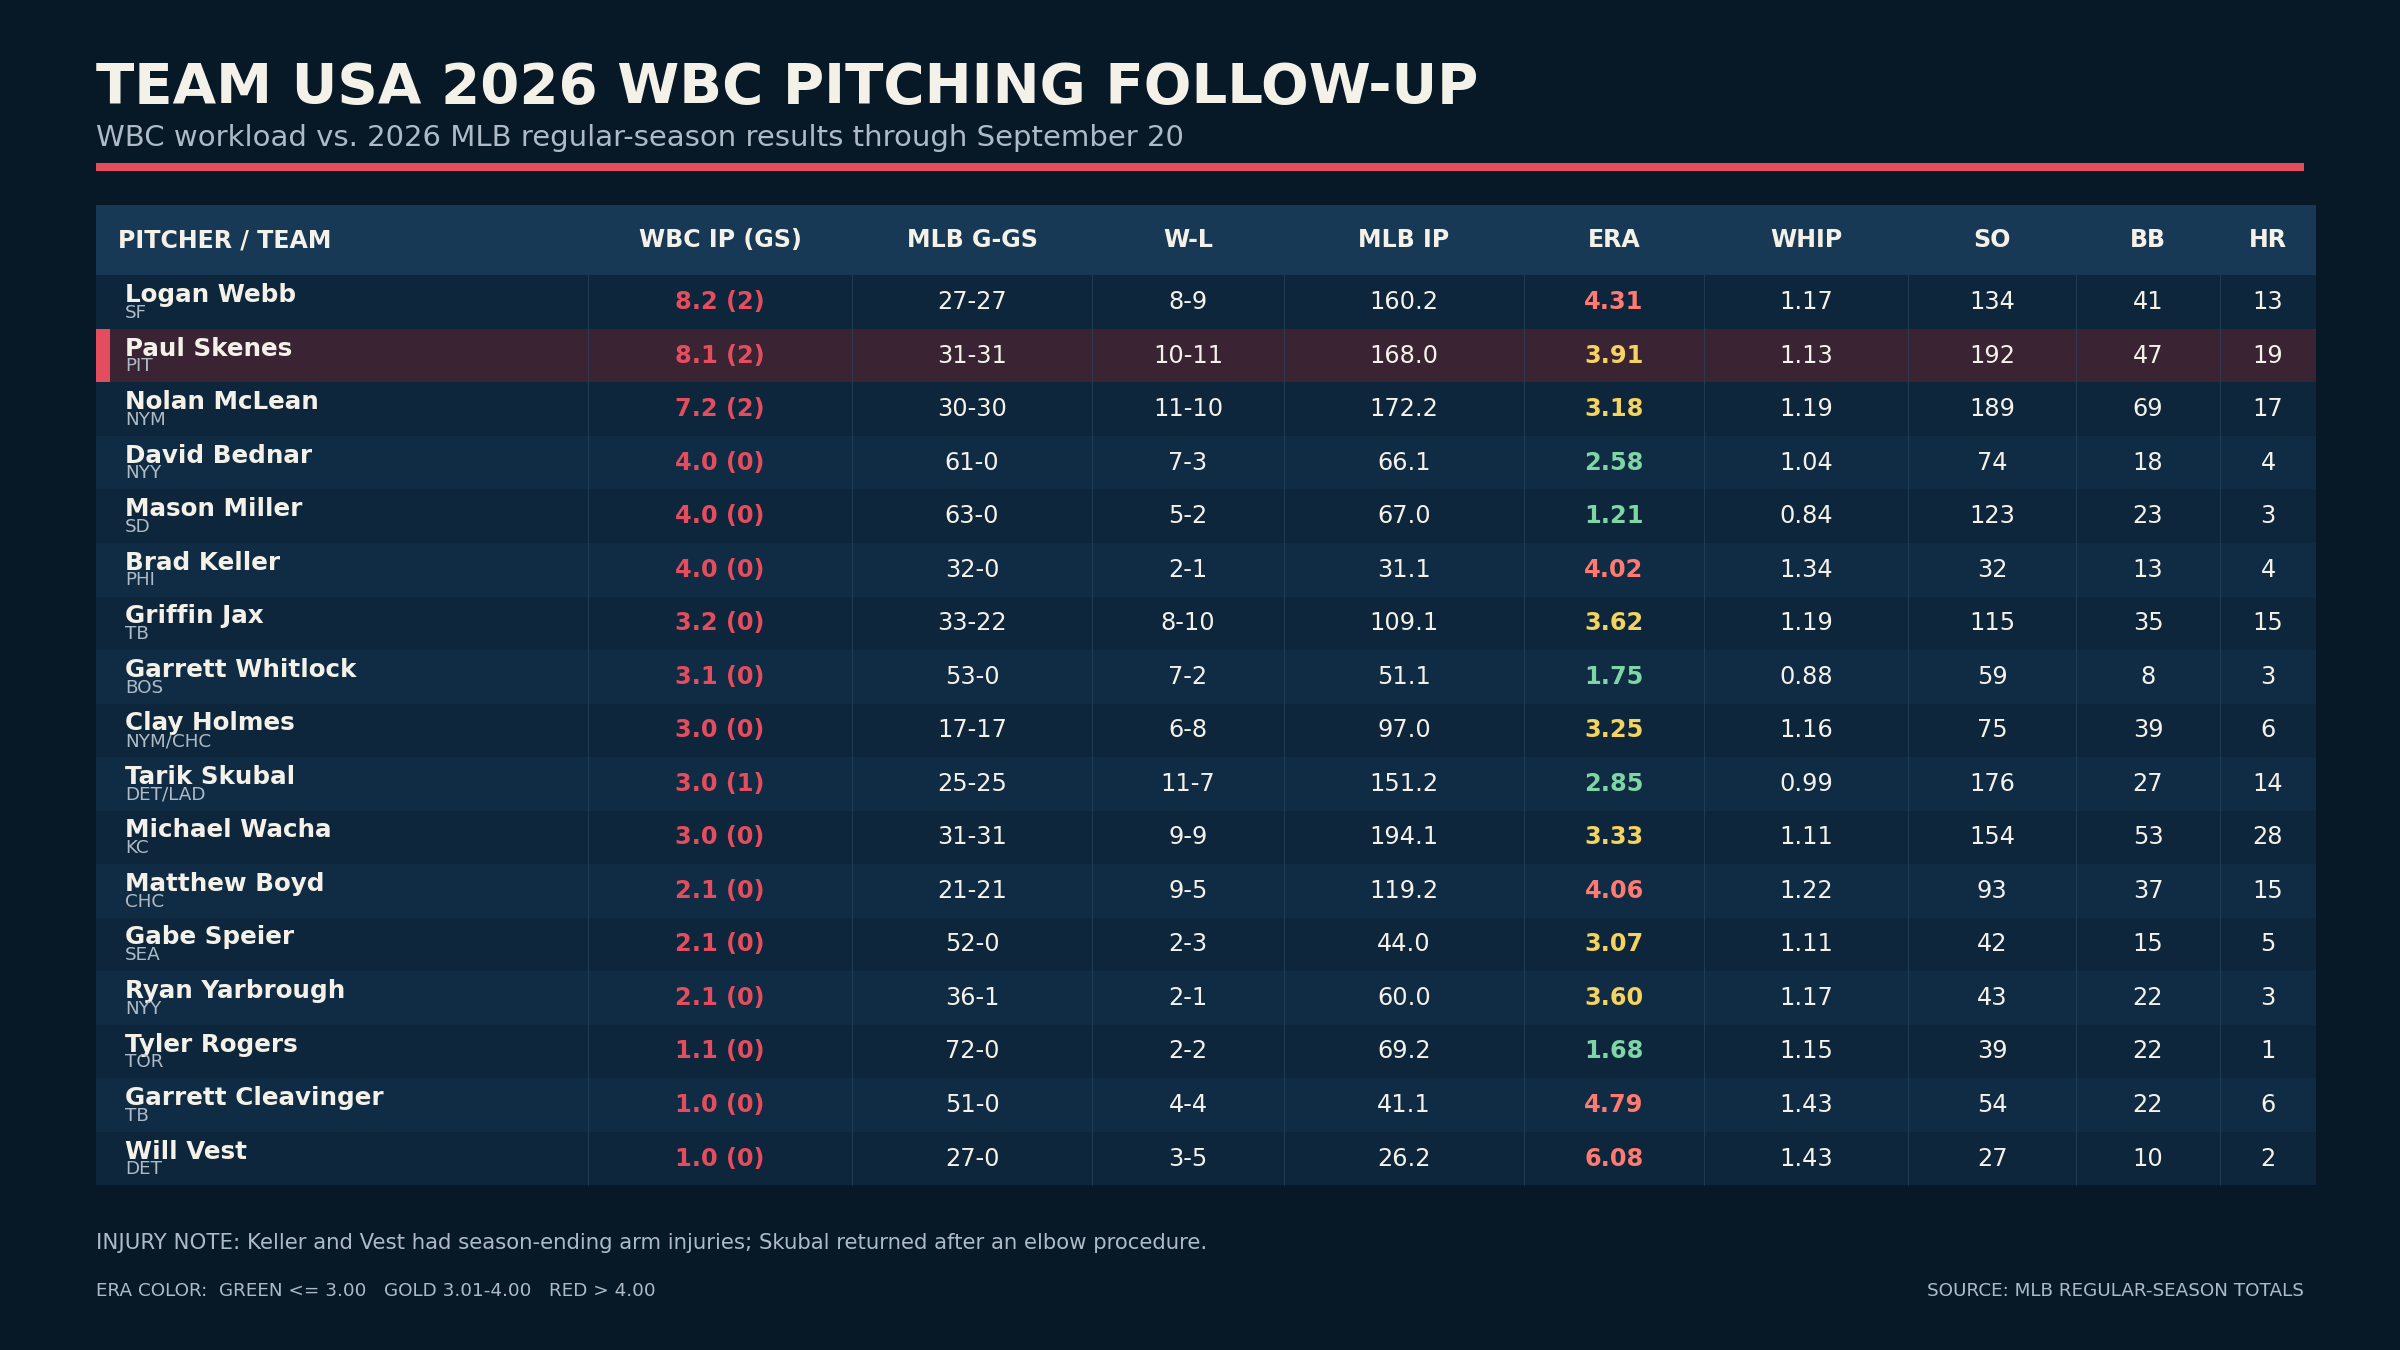The height and width of the screenshot is (1350, 2400).
Task: Click Garrett Whitlock's pitcher name
Action: coord(240,669)
